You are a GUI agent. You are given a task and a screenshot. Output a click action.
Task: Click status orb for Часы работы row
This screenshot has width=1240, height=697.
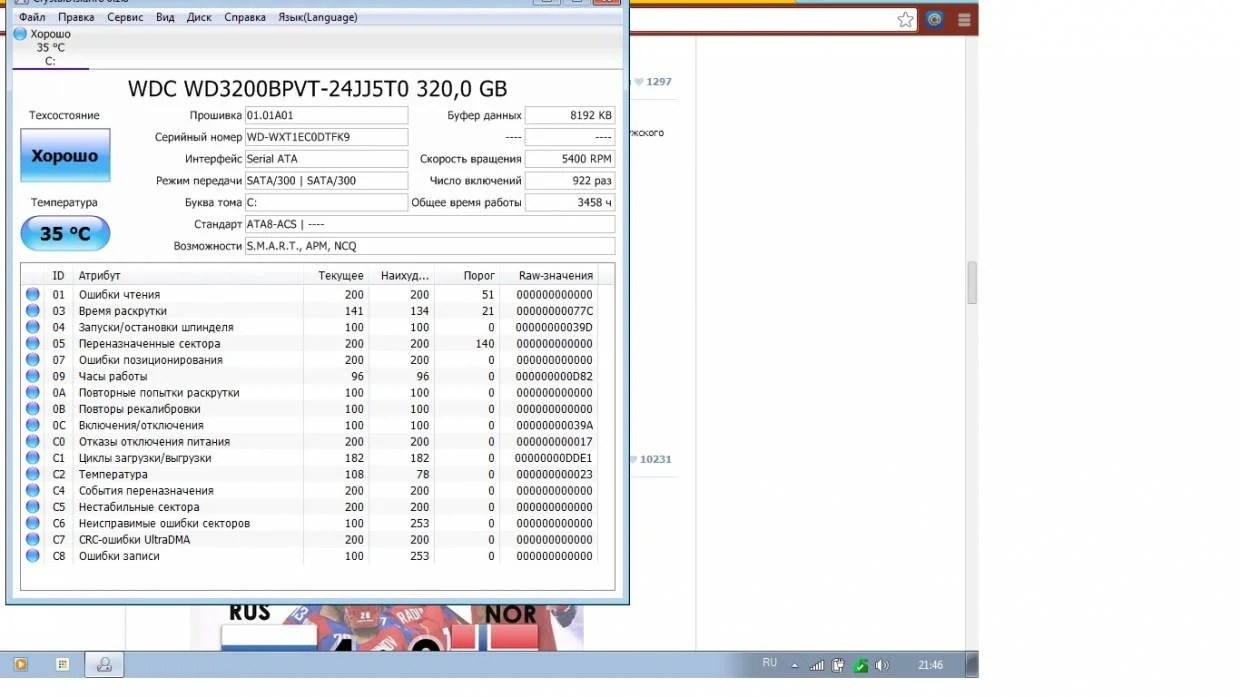(33, 376)
